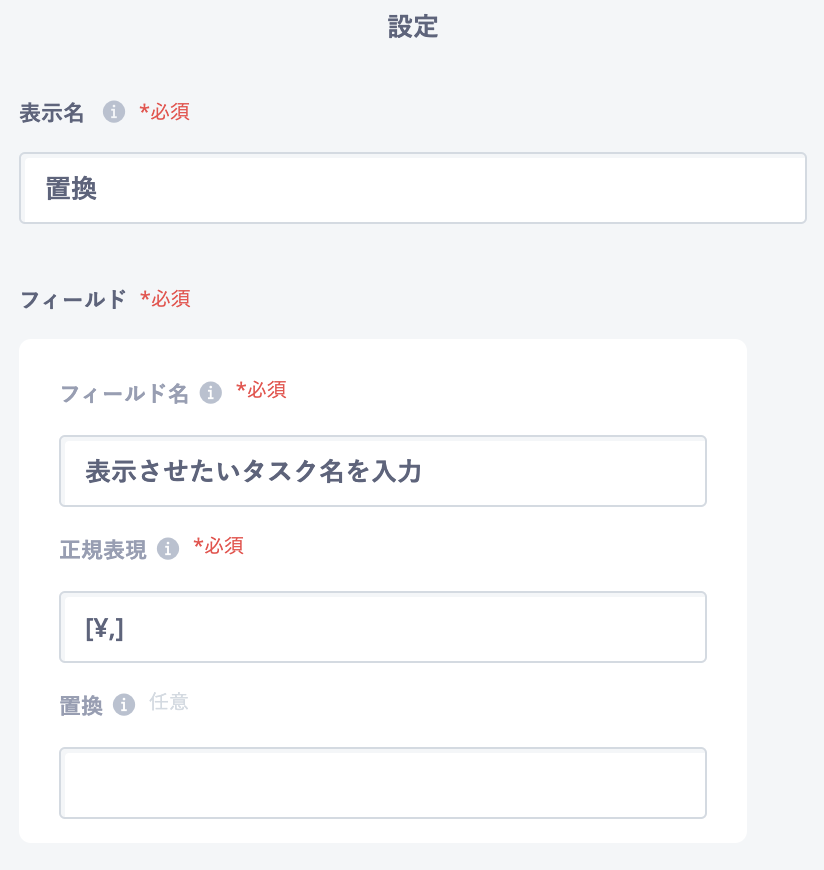Click the 置換 label above the empty input
This screenshot has height=870, width=824.
coord(81,706)
